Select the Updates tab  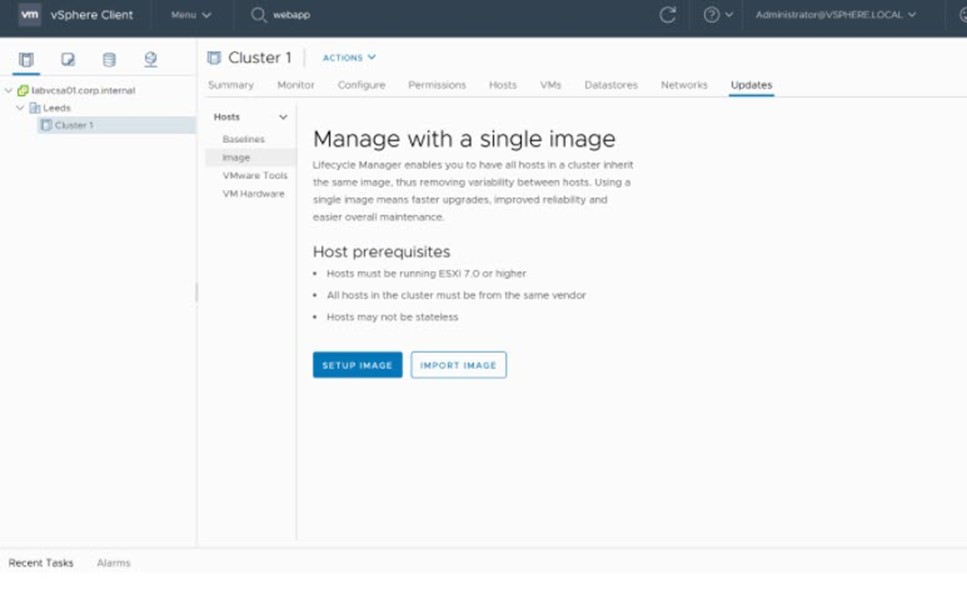coord(751,85)
